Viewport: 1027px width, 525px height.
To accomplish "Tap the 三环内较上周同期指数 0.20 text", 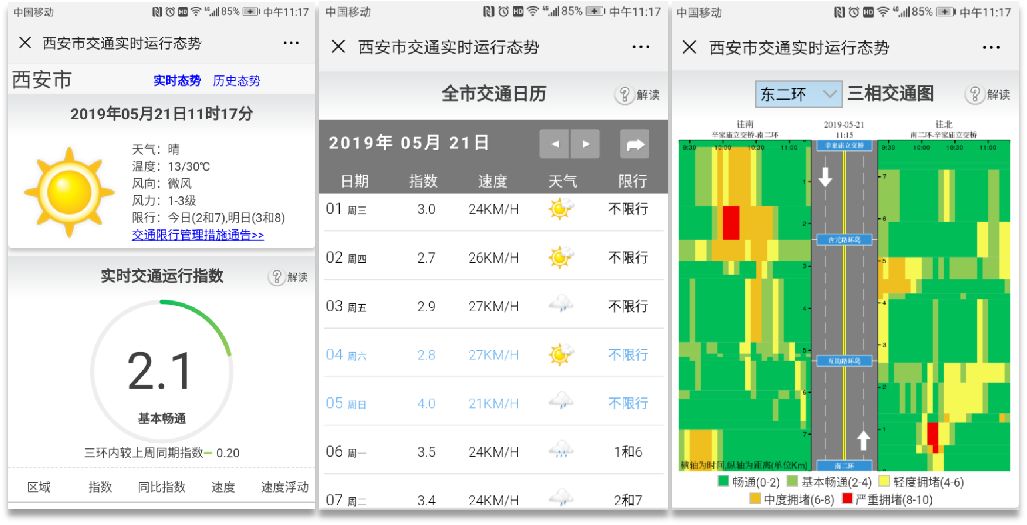I will point(162,453).
